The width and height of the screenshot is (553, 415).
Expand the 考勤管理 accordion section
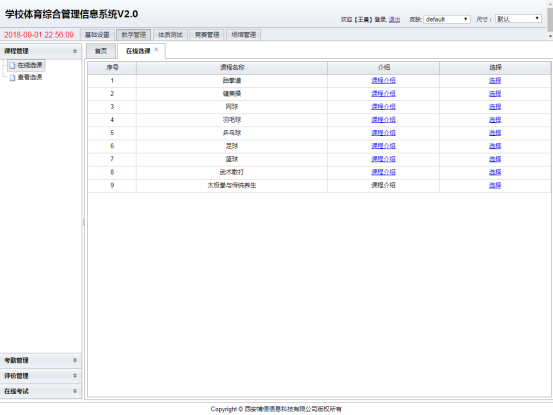41,360
